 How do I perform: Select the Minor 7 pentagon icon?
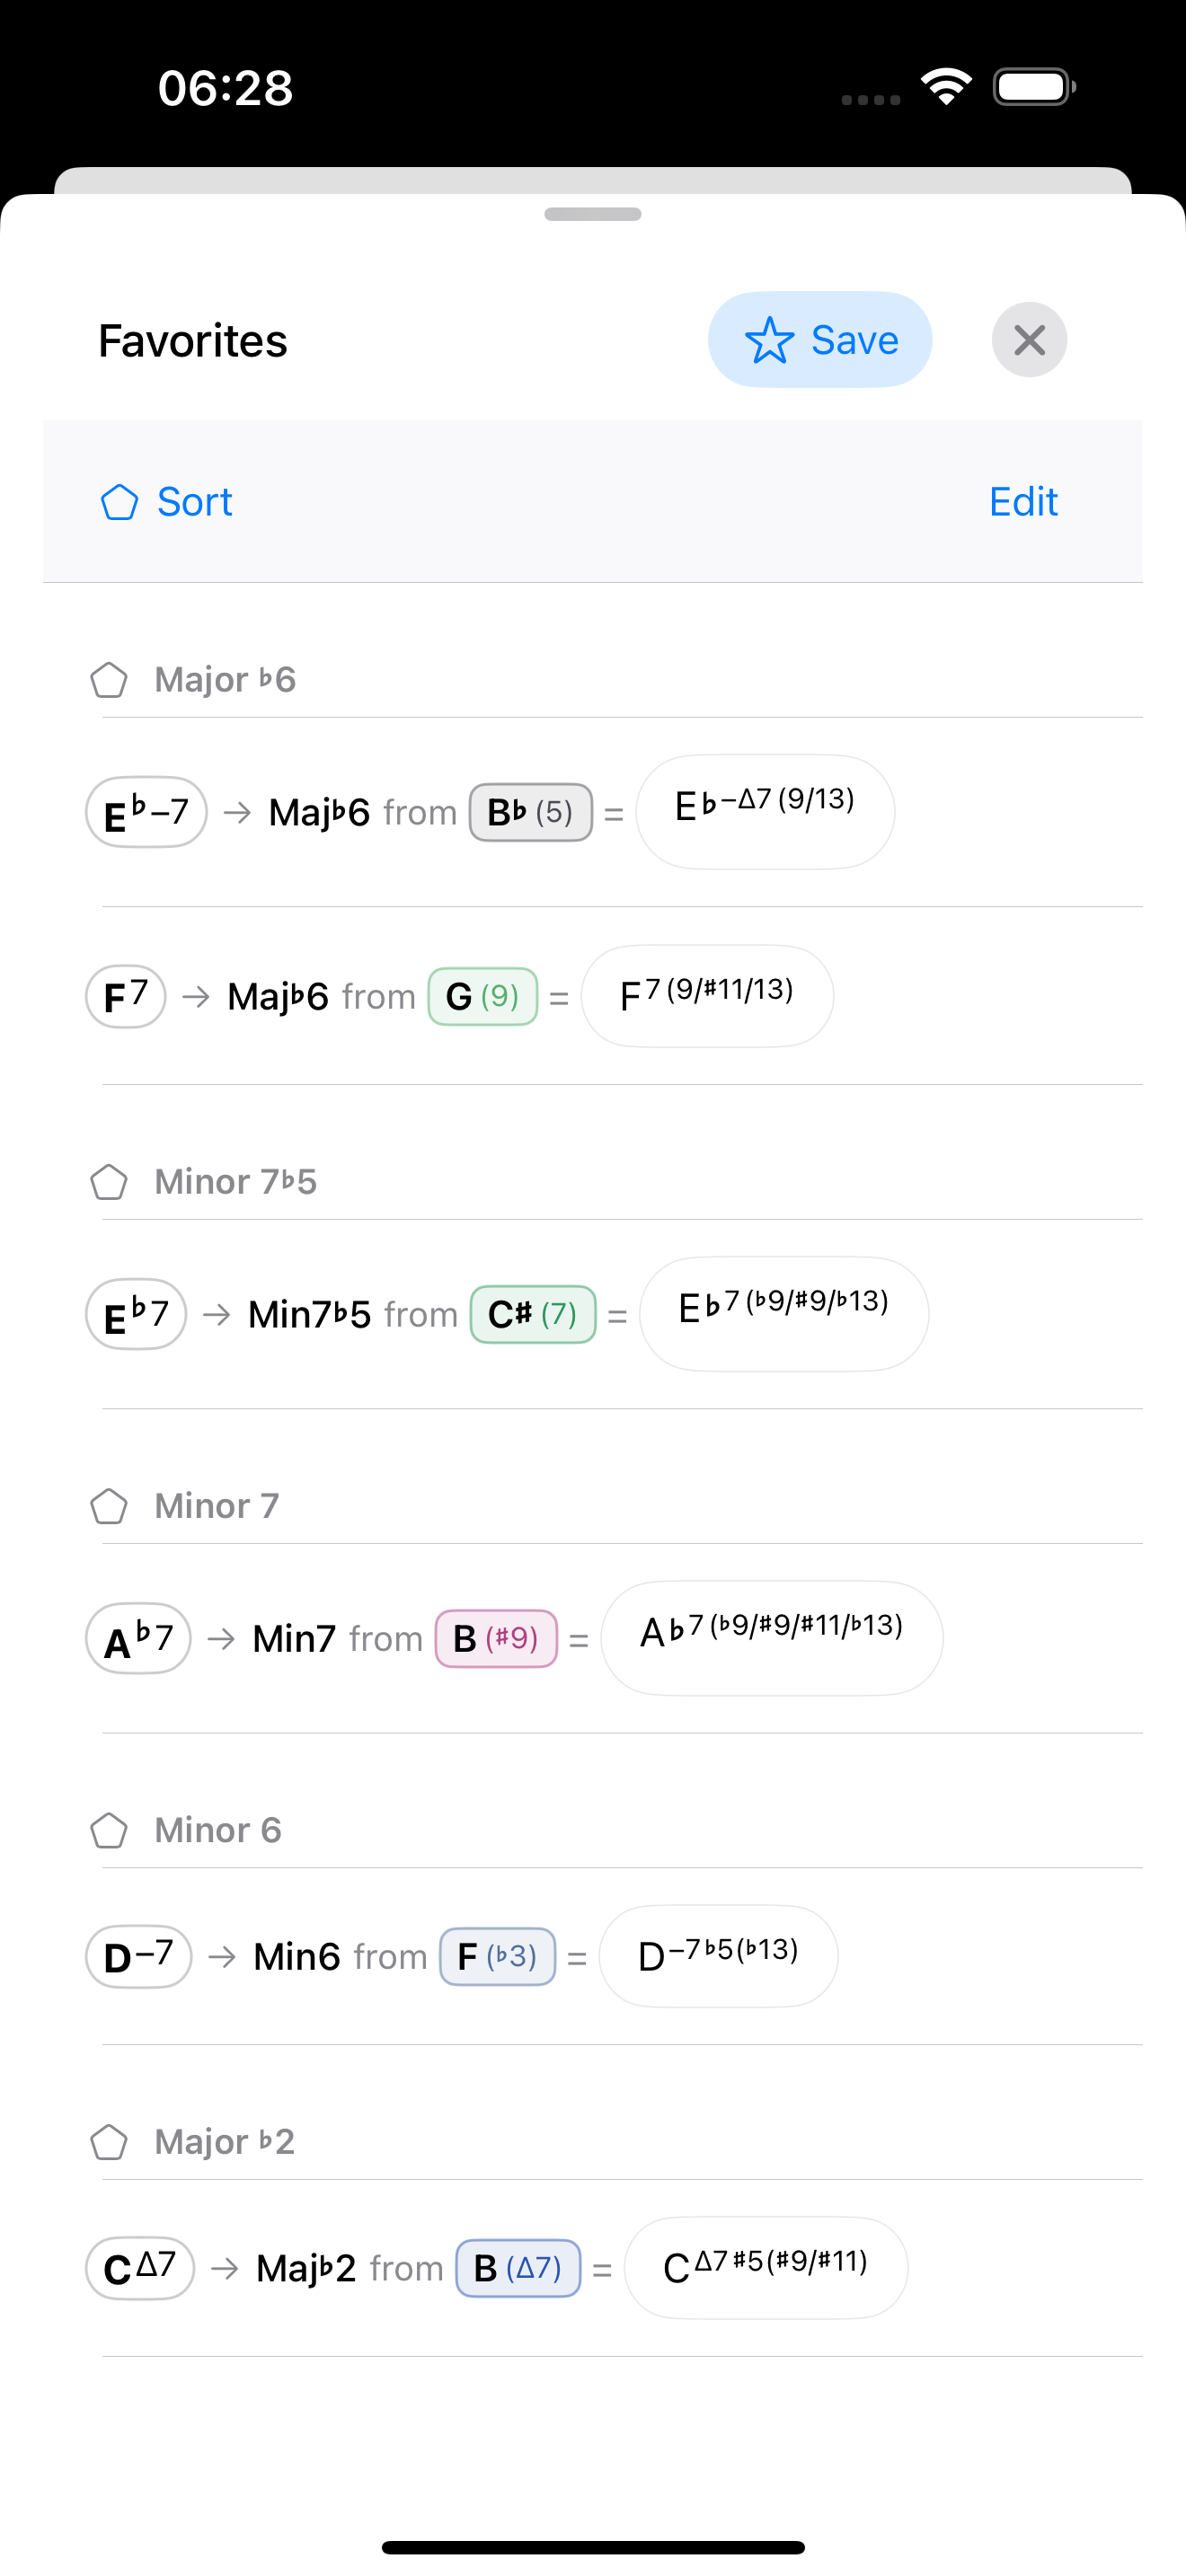(x=109, y=1506)
